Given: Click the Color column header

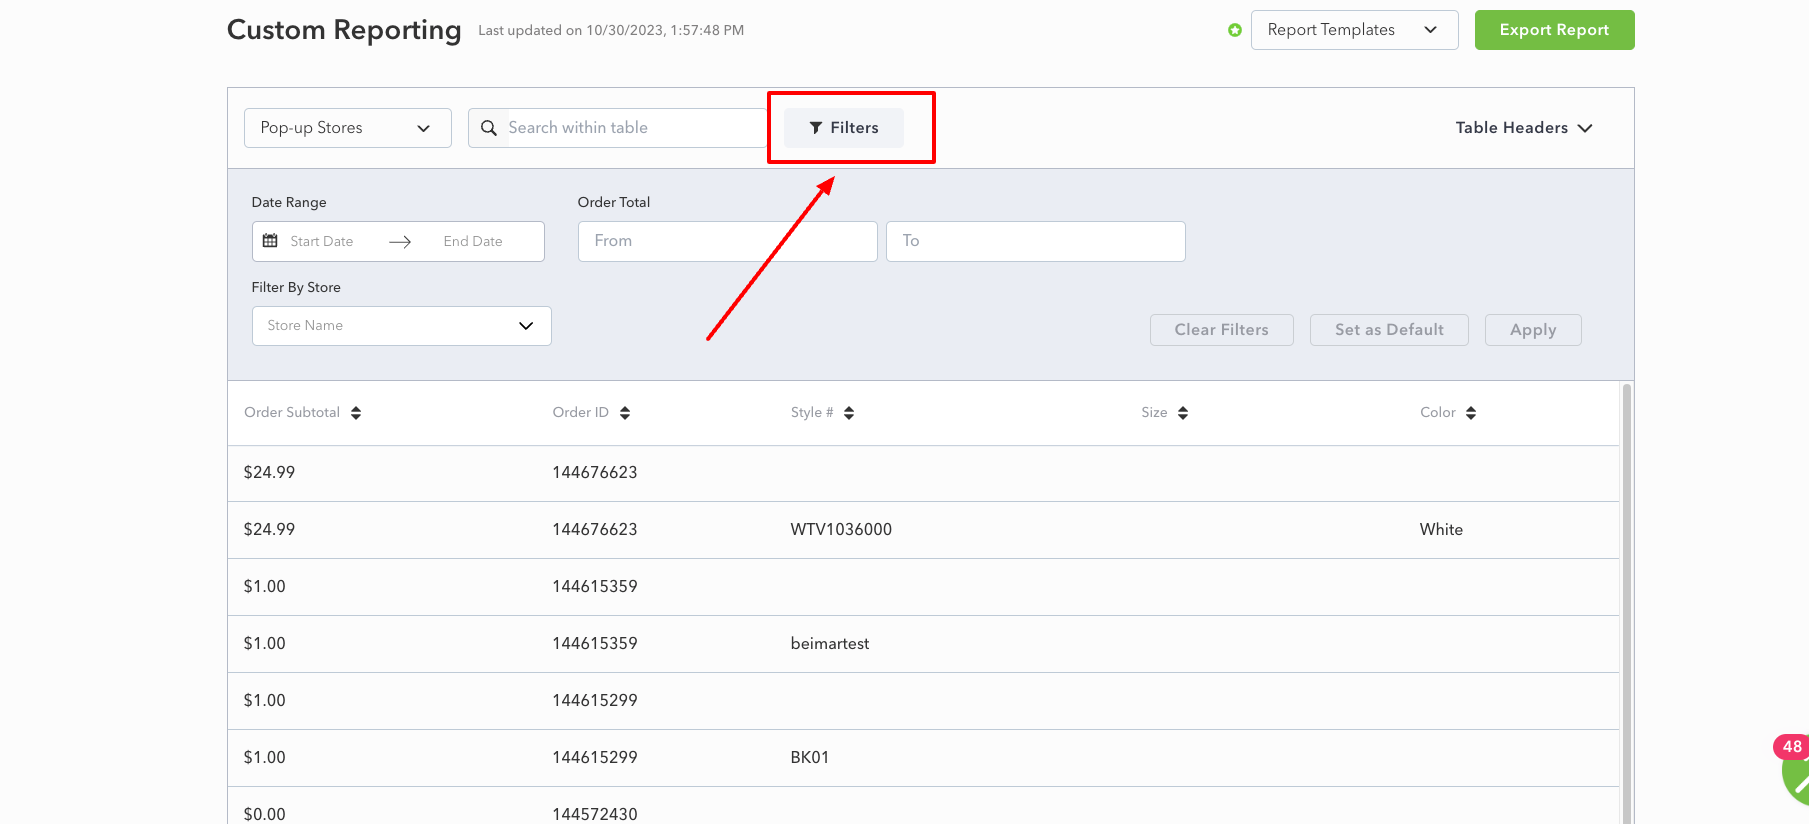Looking at the screenshot, I should click(1438, 413).
